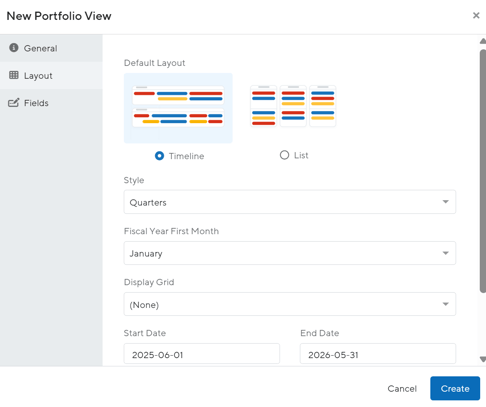Click the vertical scrollbar thumb
The image size is (486, 407).
tap(483, 171)
